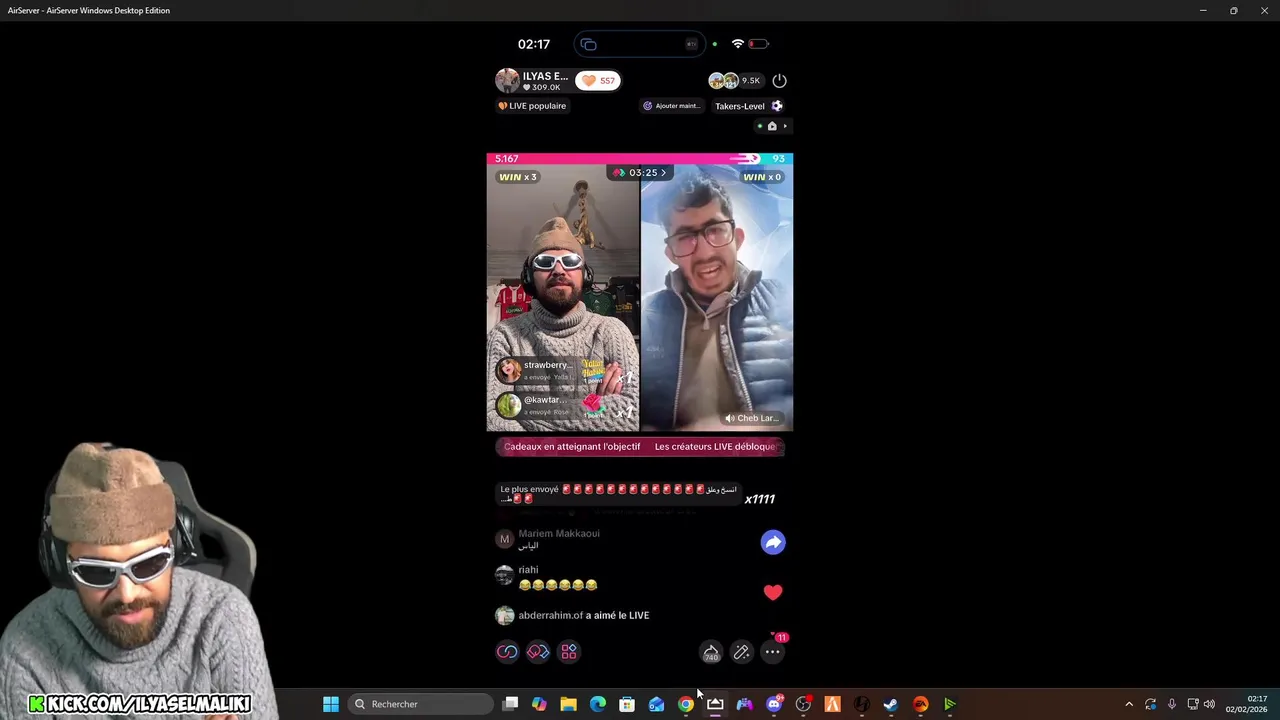Select the right opponent video

point(717,297)
